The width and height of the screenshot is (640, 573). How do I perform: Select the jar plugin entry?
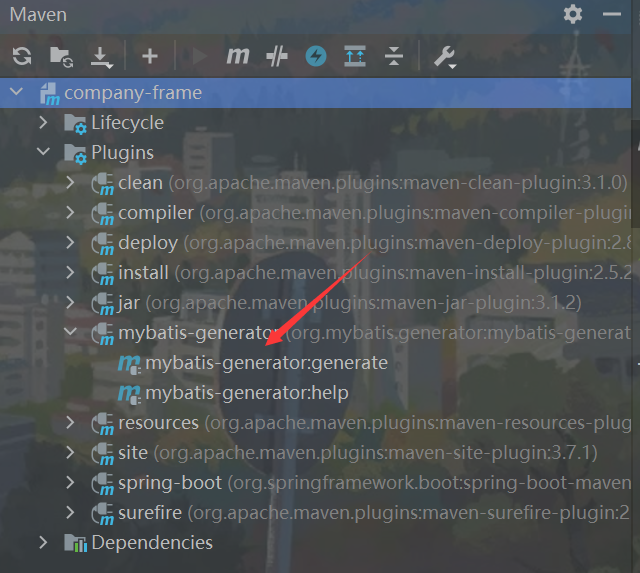pos(350,303)
